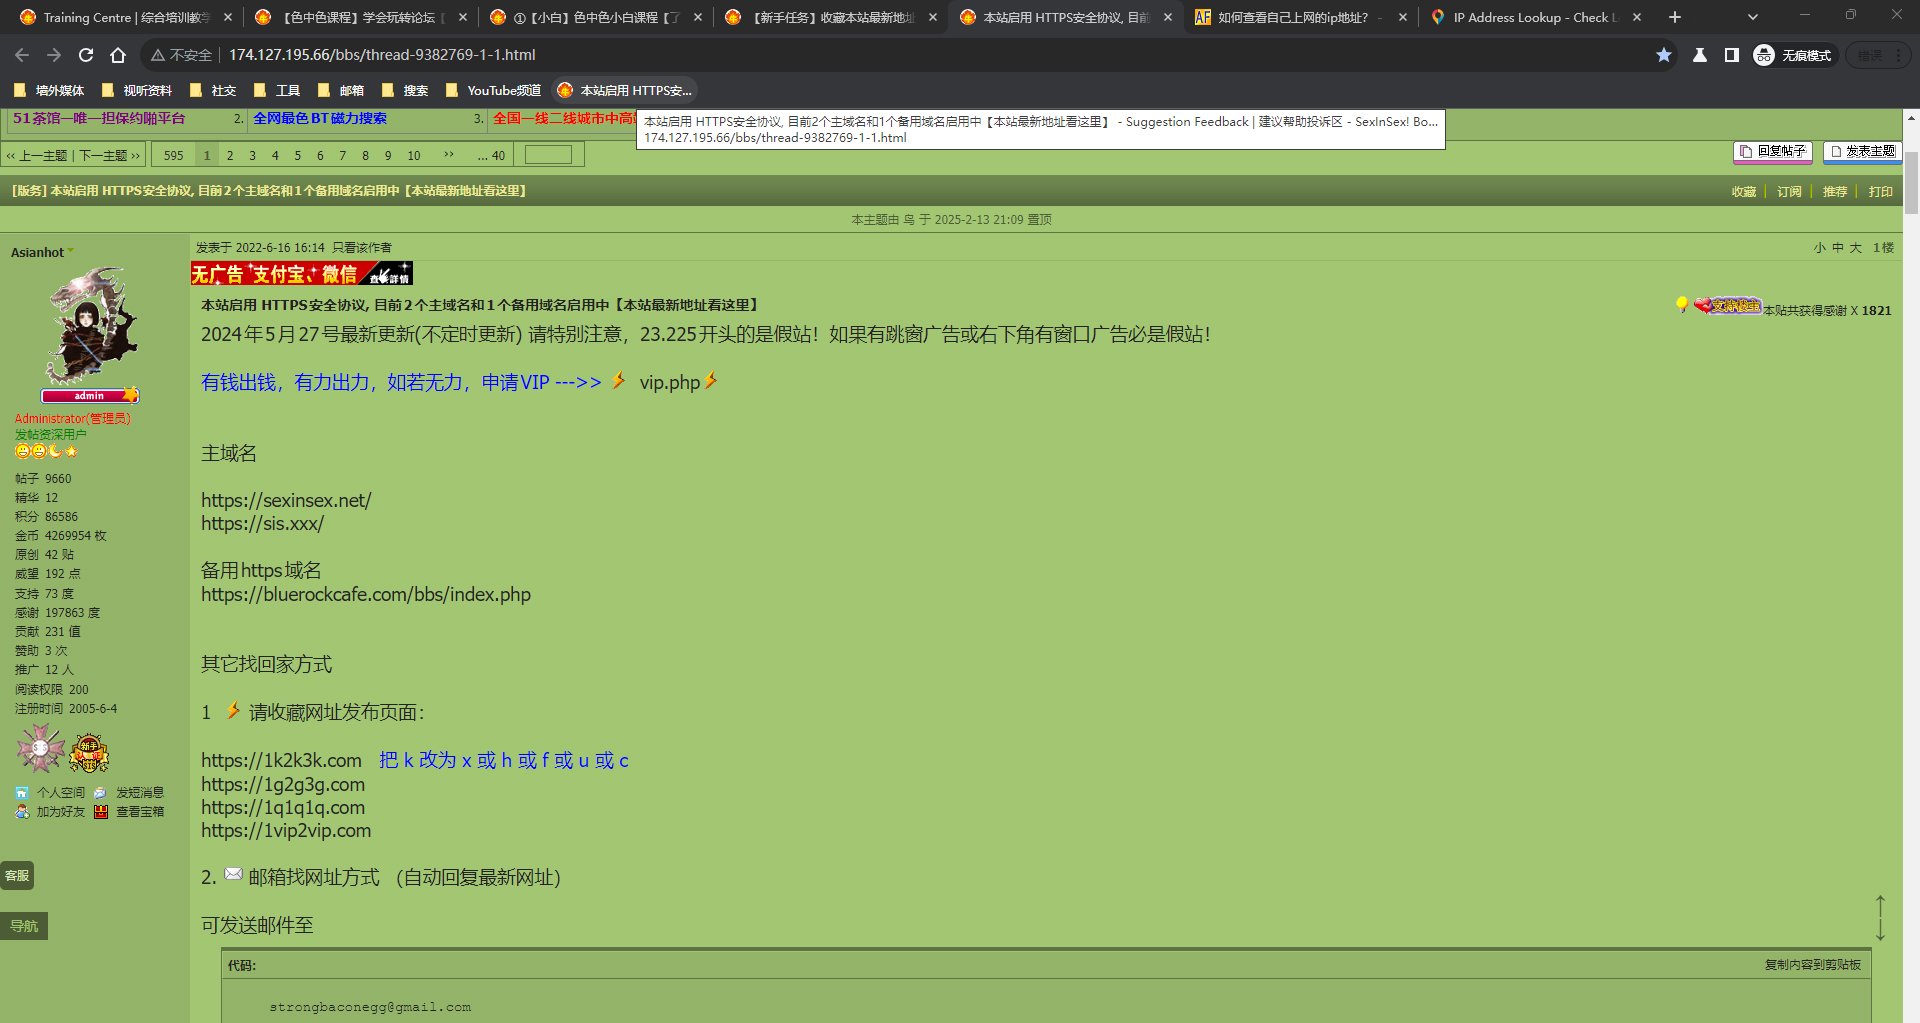1920x1023 pixels.
Task: Open the YouTube频道 bookmark folder
Action: (493, 90)
